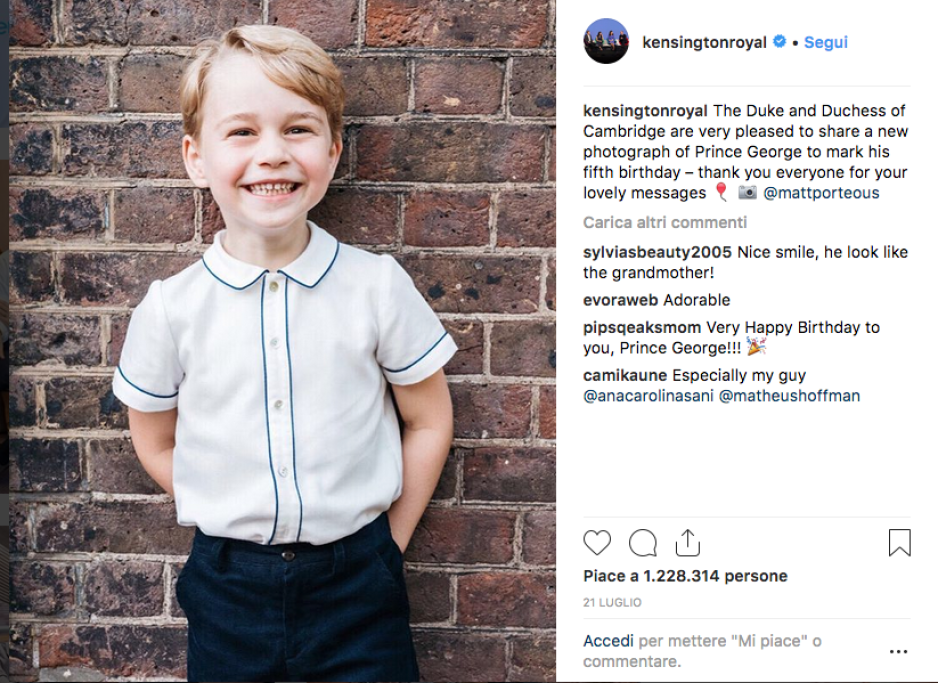
Task: Open camikaune's profile
Action: click(625, 376)
